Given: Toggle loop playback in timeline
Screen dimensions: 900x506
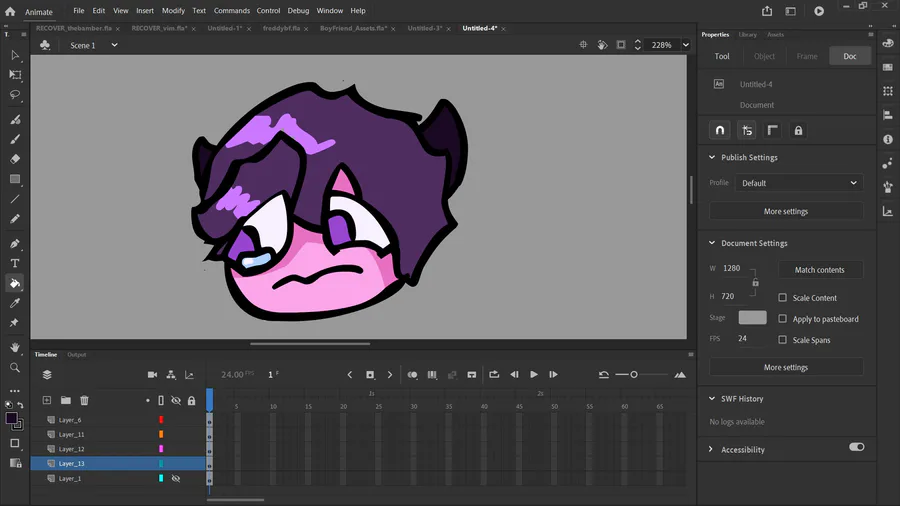Looking at the screenshot, I should coord(494,375).
